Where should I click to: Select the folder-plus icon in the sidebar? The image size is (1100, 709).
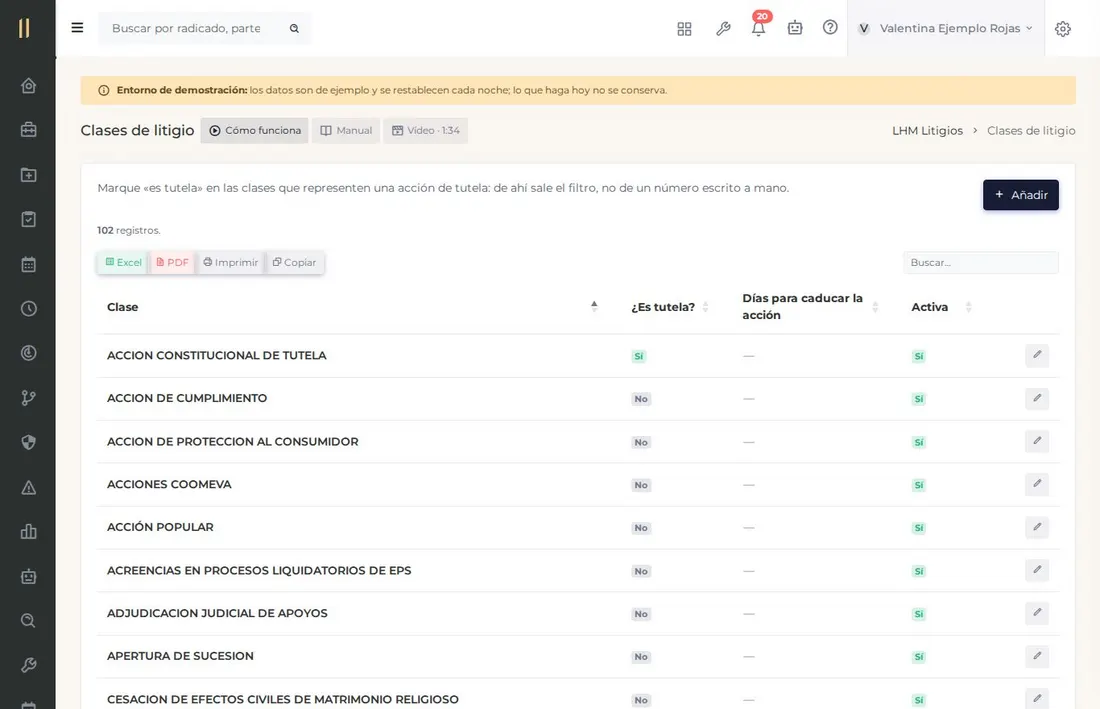point(28,175)
